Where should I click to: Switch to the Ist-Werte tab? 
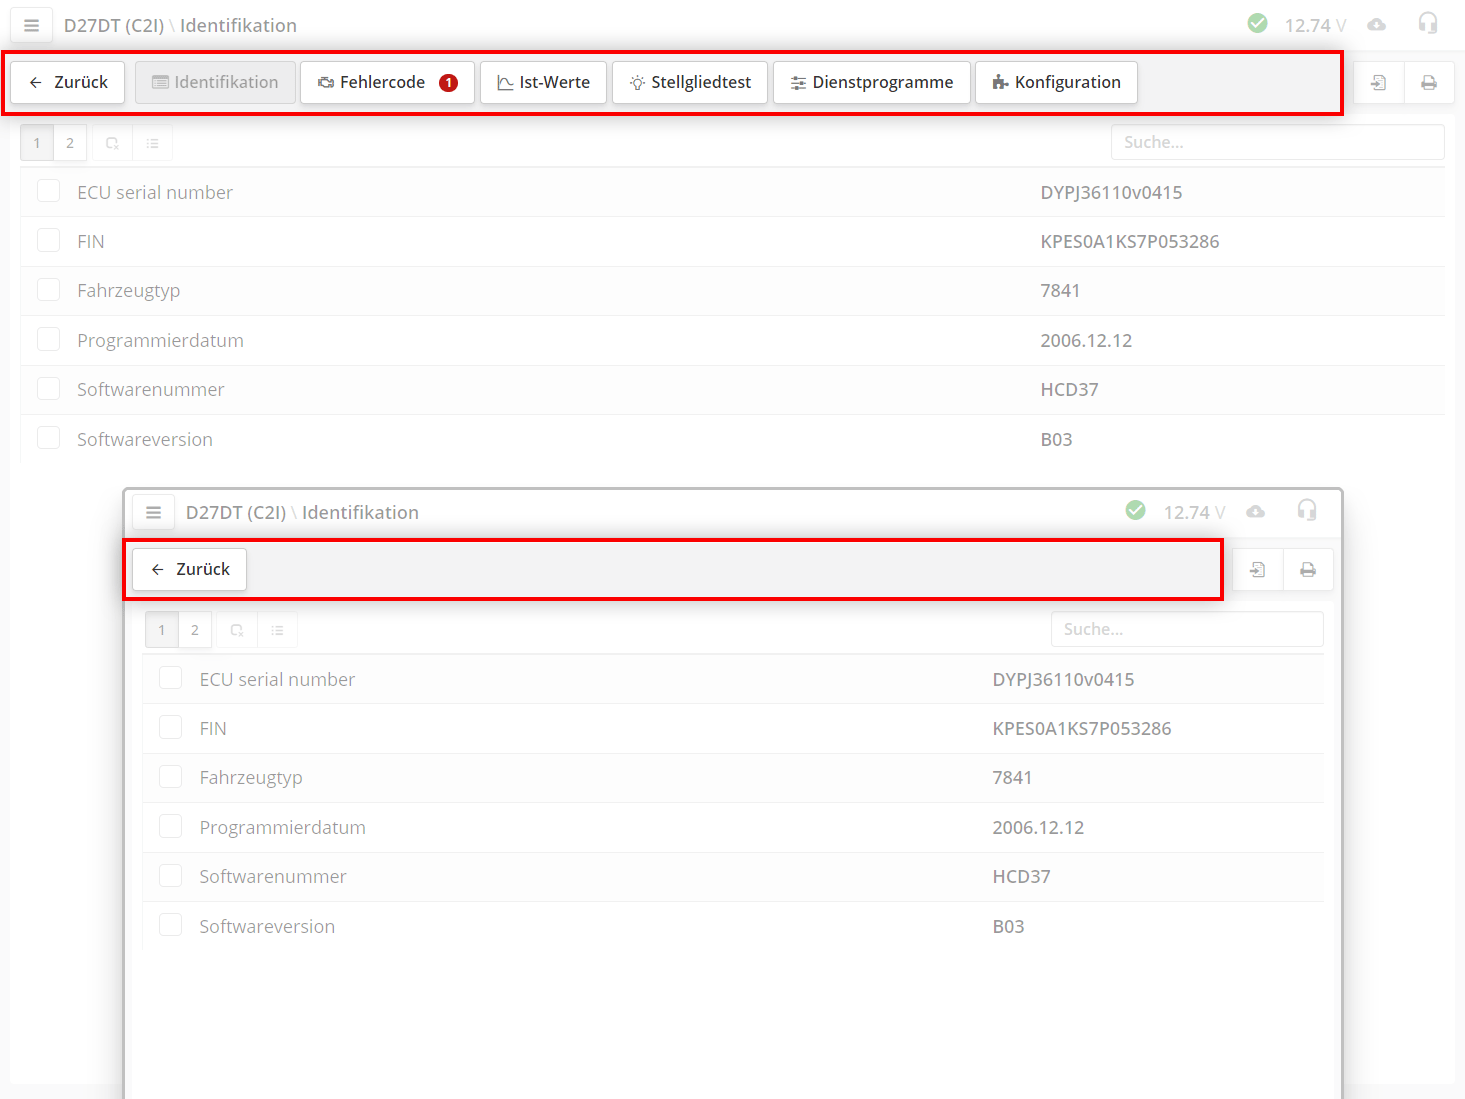543,82
